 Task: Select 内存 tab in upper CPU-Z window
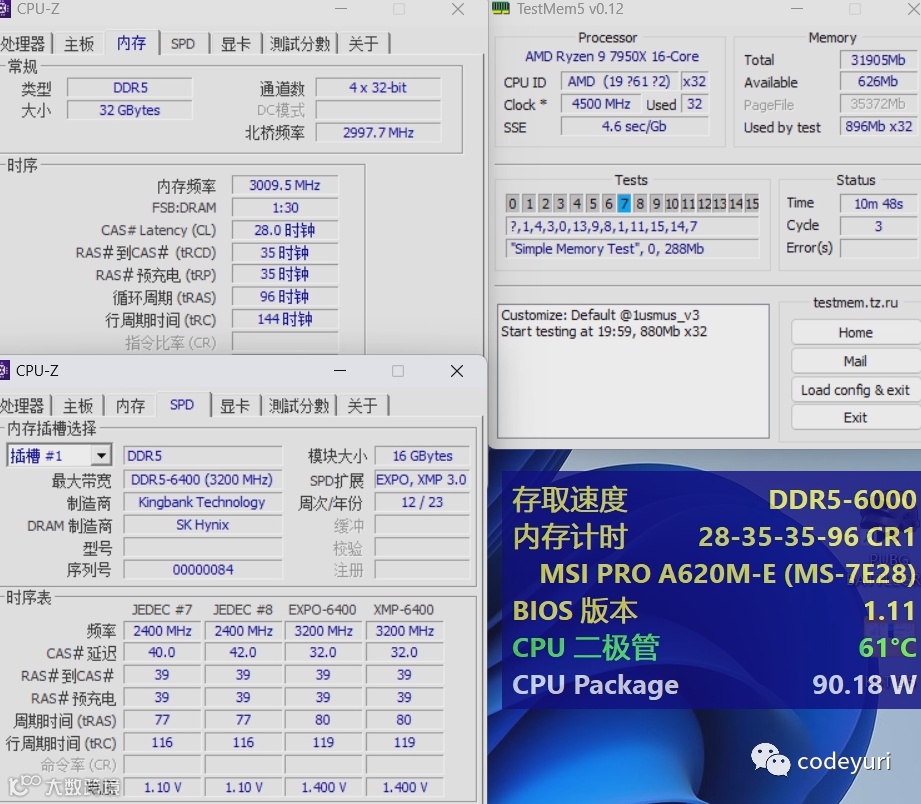(x=131, y=43)
